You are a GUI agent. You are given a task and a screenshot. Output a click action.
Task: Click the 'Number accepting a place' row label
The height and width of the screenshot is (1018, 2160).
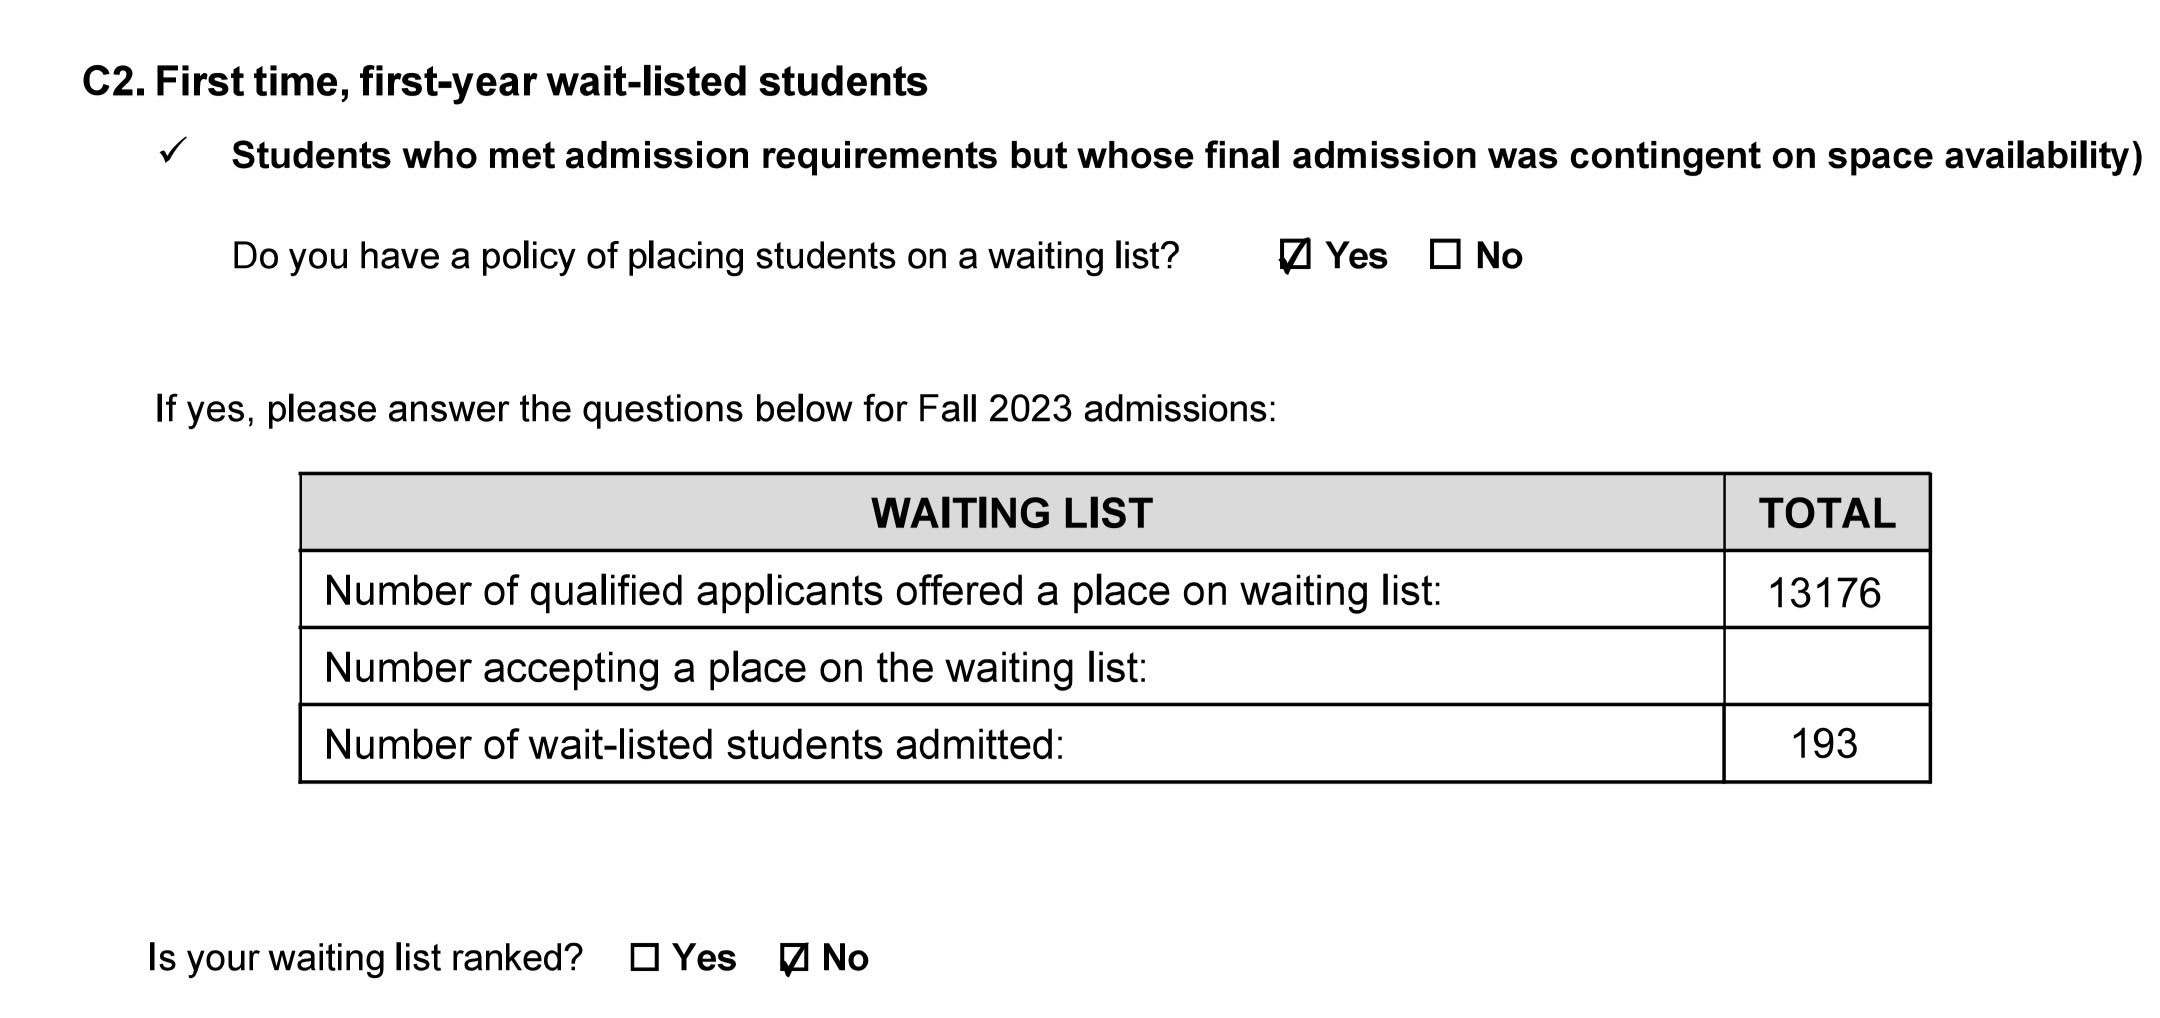tap(735, 667)
